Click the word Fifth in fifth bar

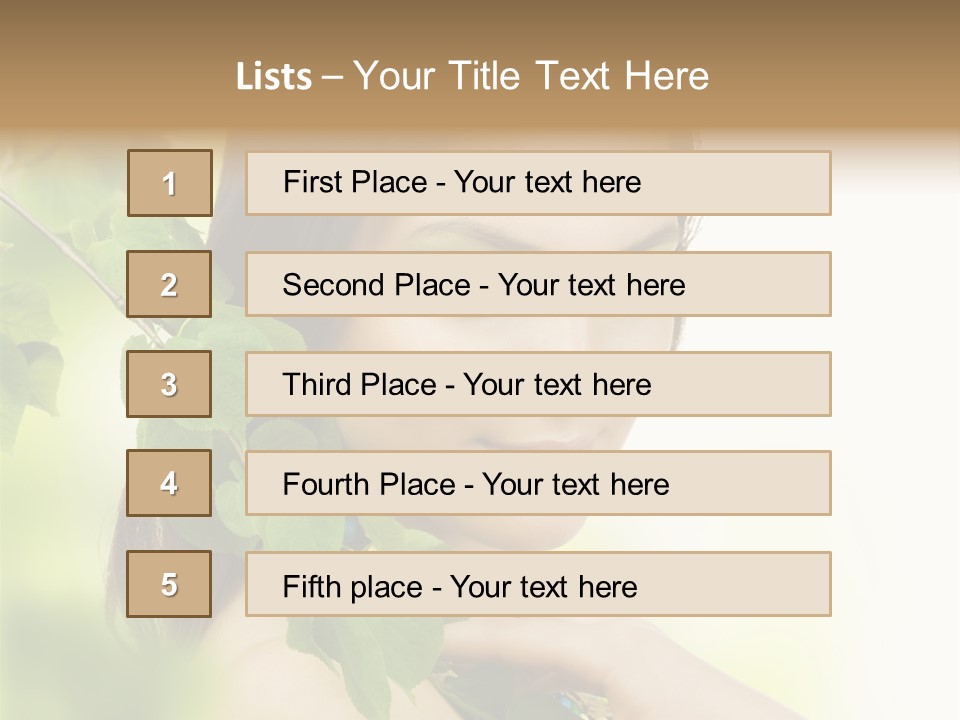(x=311, y=587)
